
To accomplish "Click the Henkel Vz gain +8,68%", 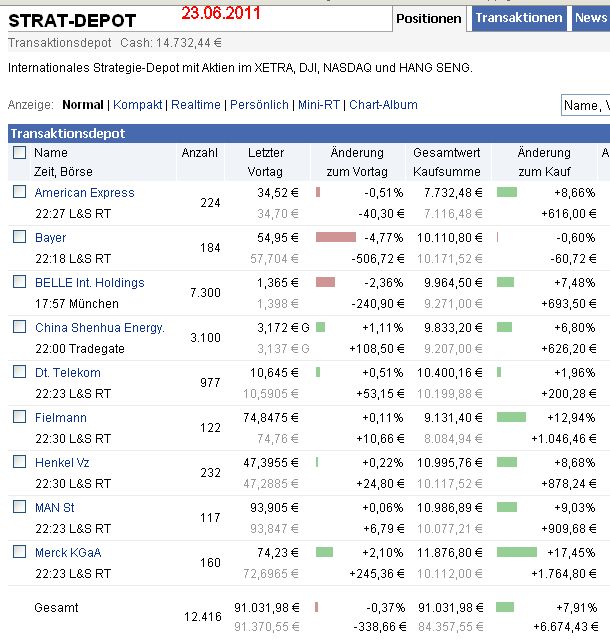I will tap(575, 462).
